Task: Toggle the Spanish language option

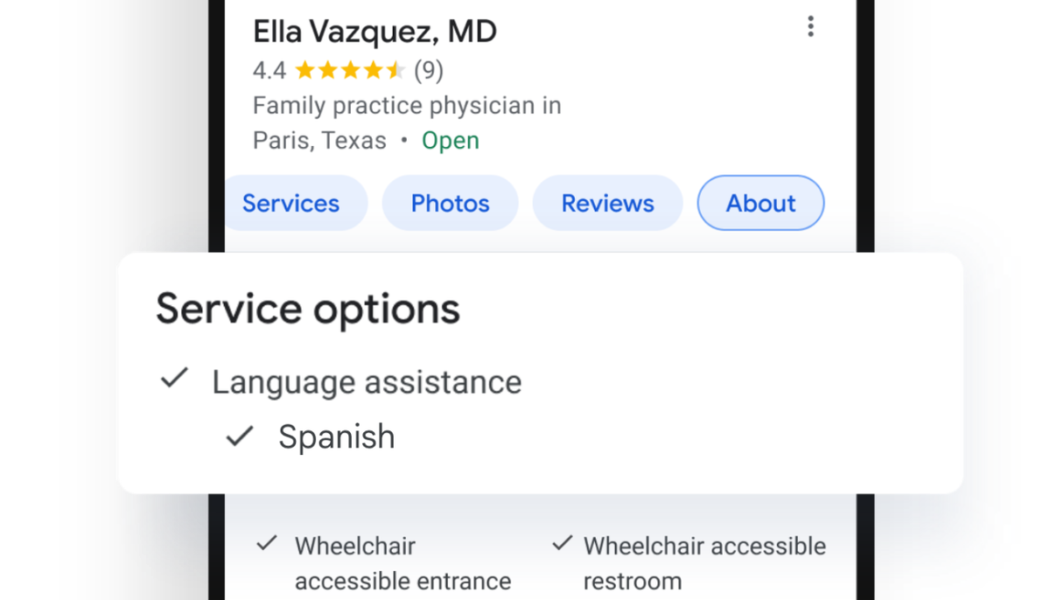Action: [337, 436]
